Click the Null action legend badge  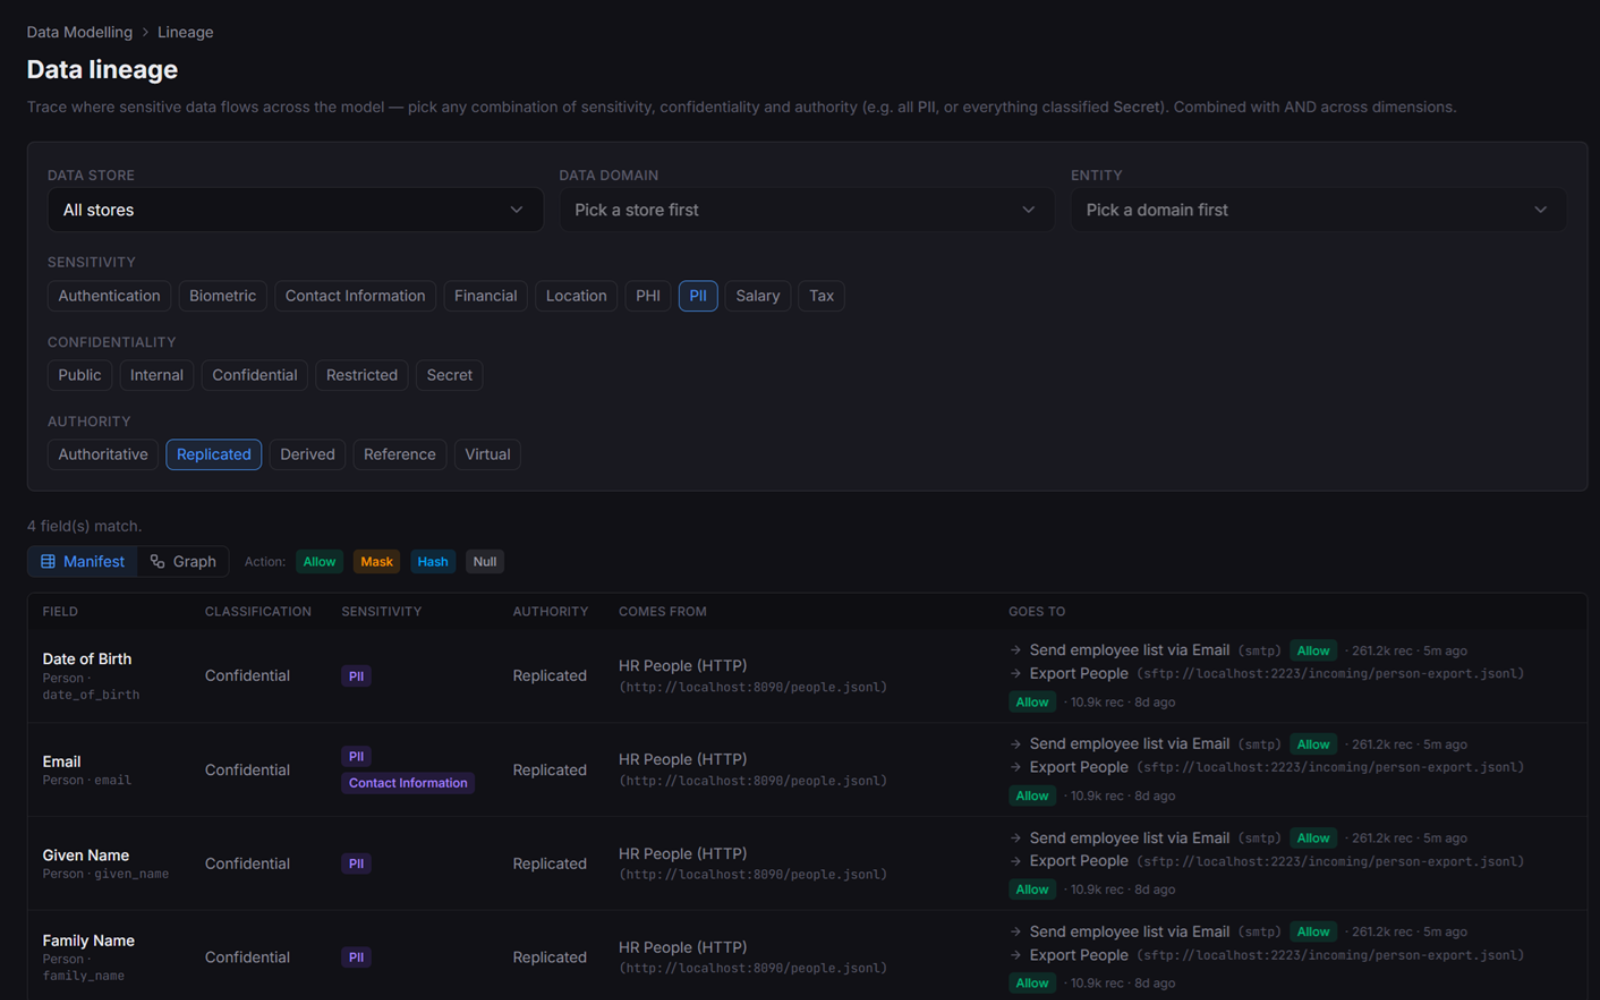(x=485, y=562)
